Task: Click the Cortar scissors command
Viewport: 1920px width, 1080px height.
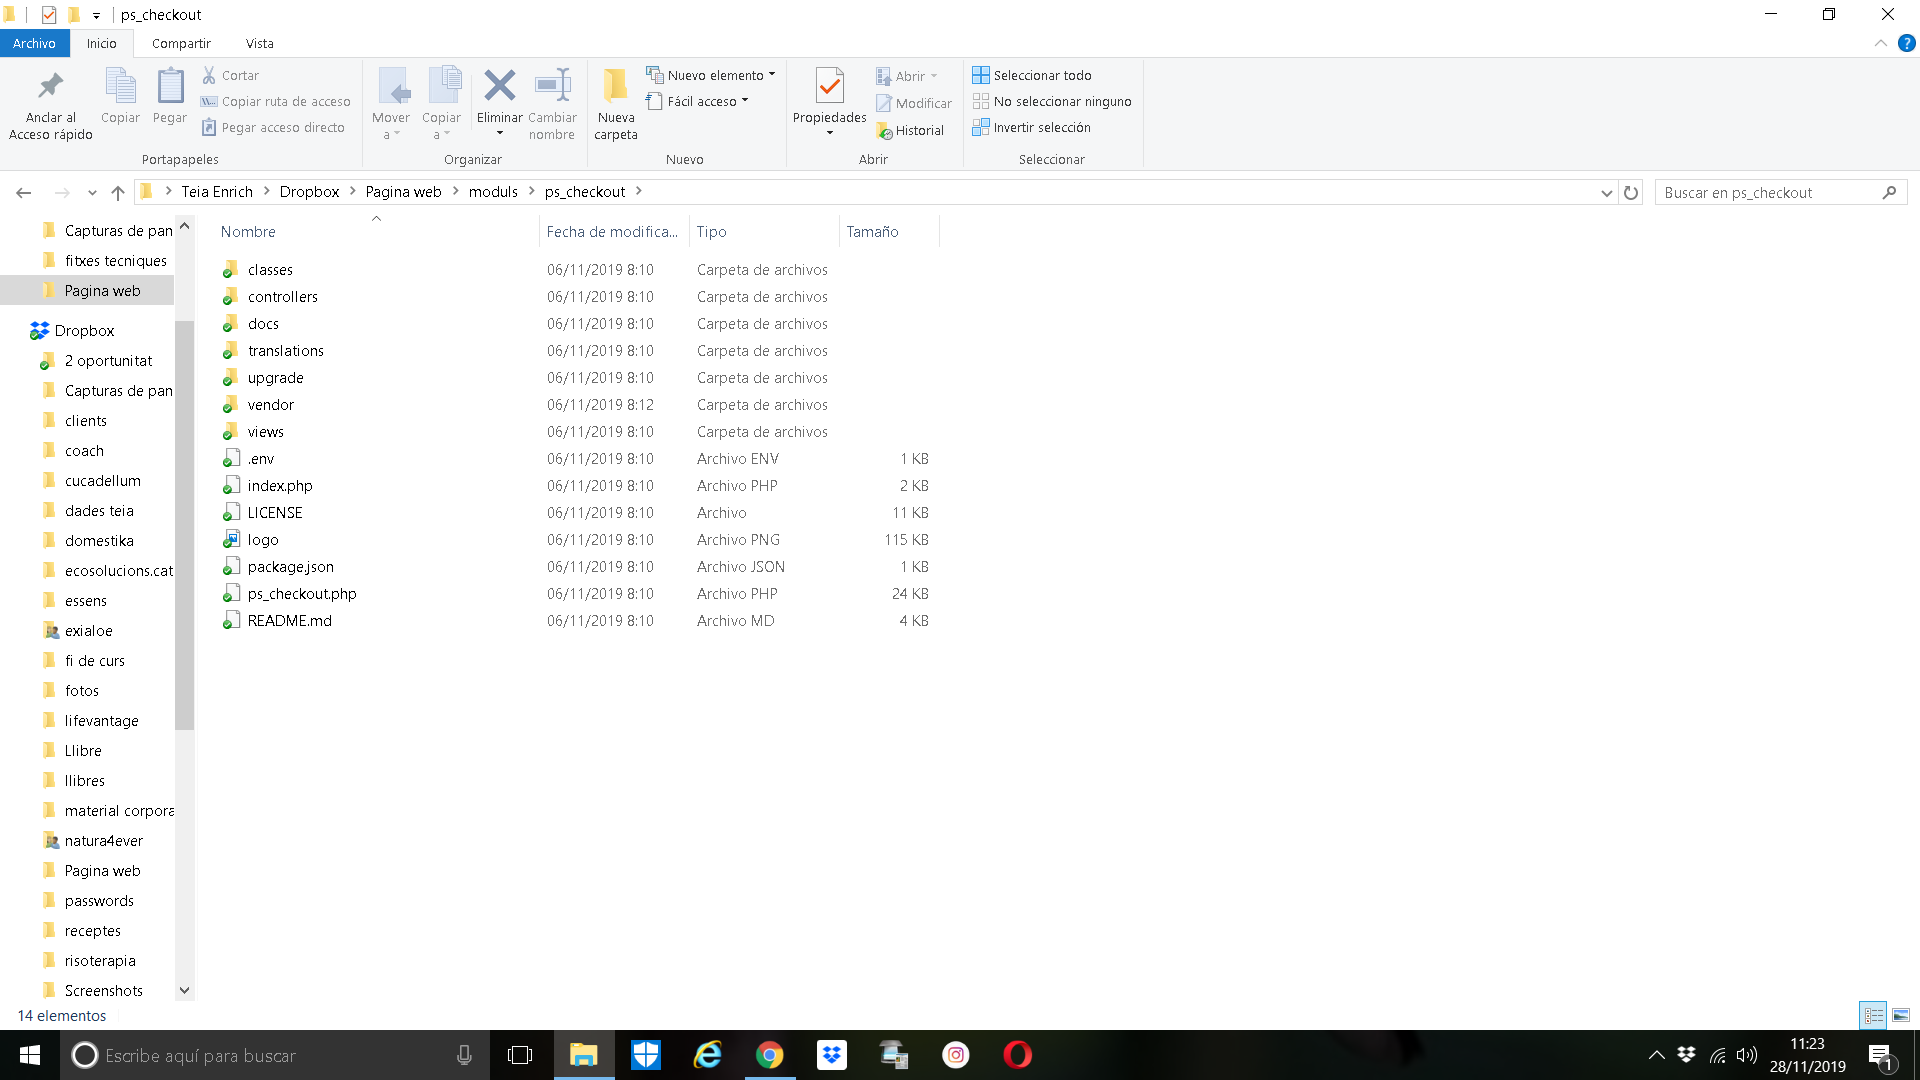Action: pos(231,75)
